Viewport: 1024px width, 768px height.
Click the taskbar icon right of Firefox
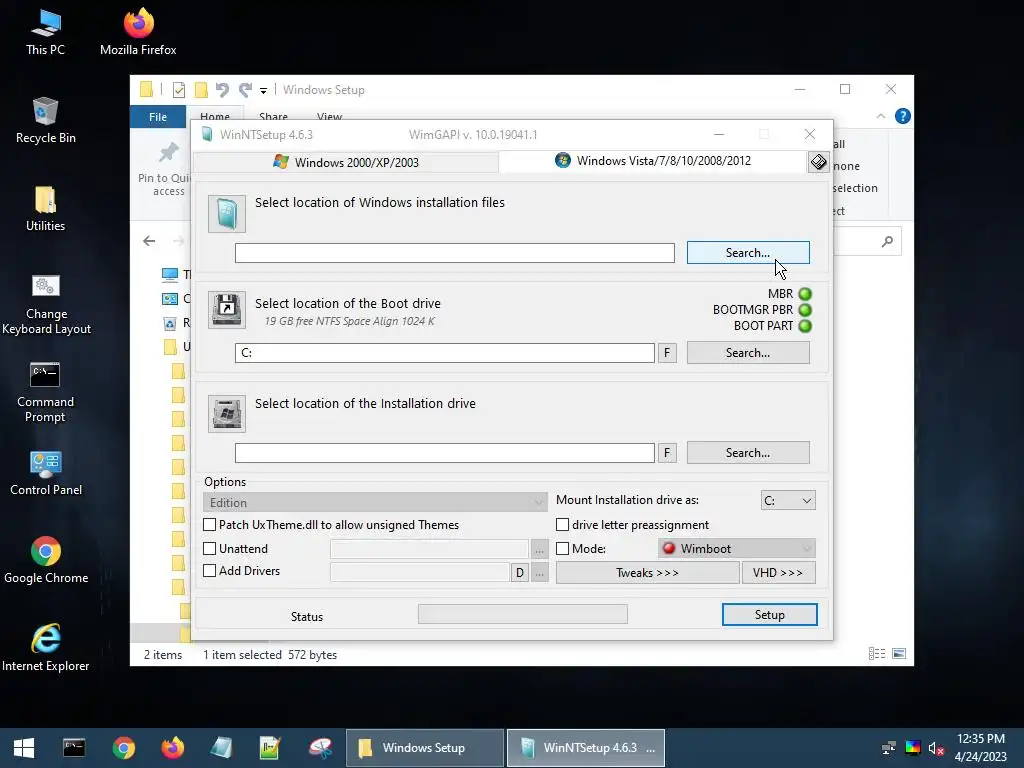(x=221, y=748)
